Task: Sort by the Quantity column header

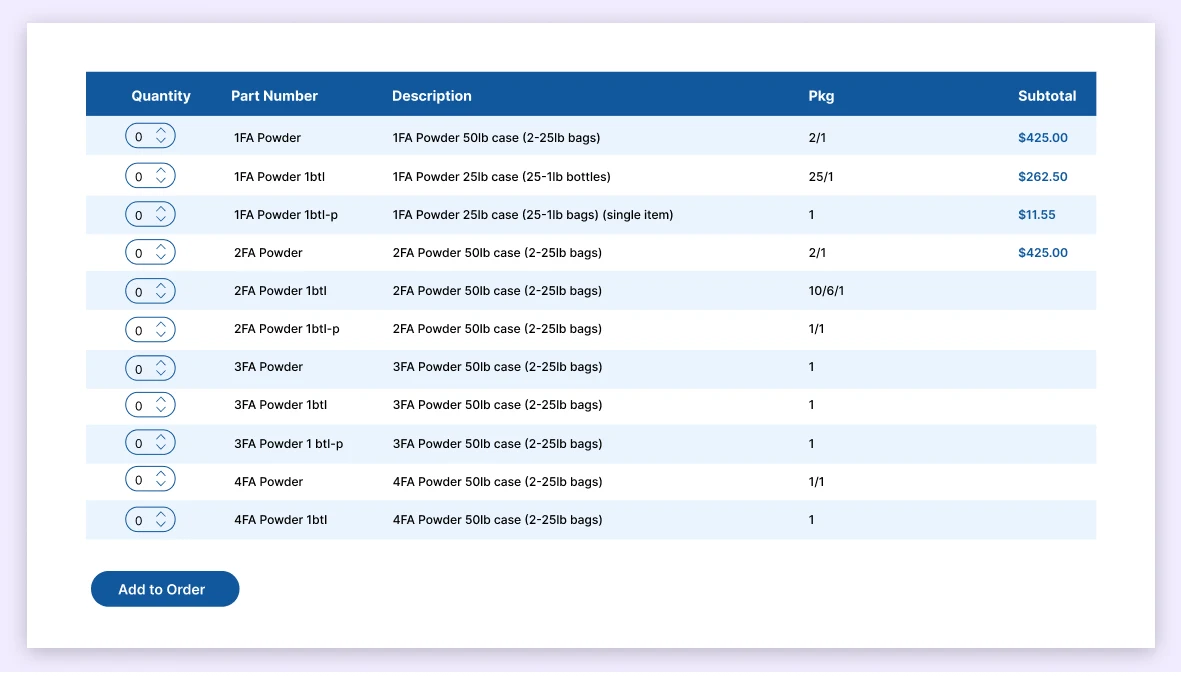Action: 161,96
